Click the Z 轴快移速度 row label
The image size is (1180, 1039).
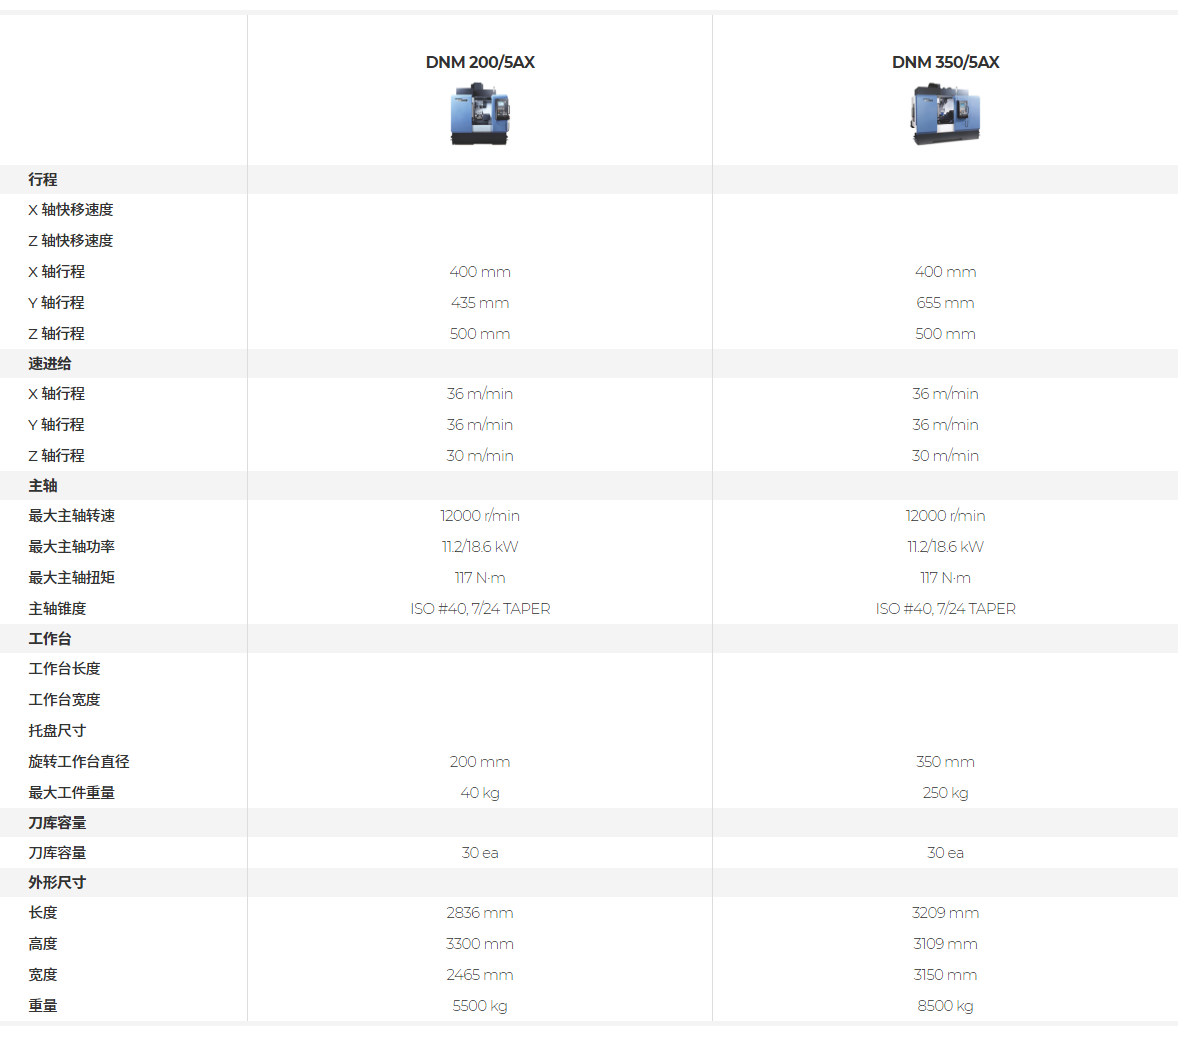click(x=71, y=241)
